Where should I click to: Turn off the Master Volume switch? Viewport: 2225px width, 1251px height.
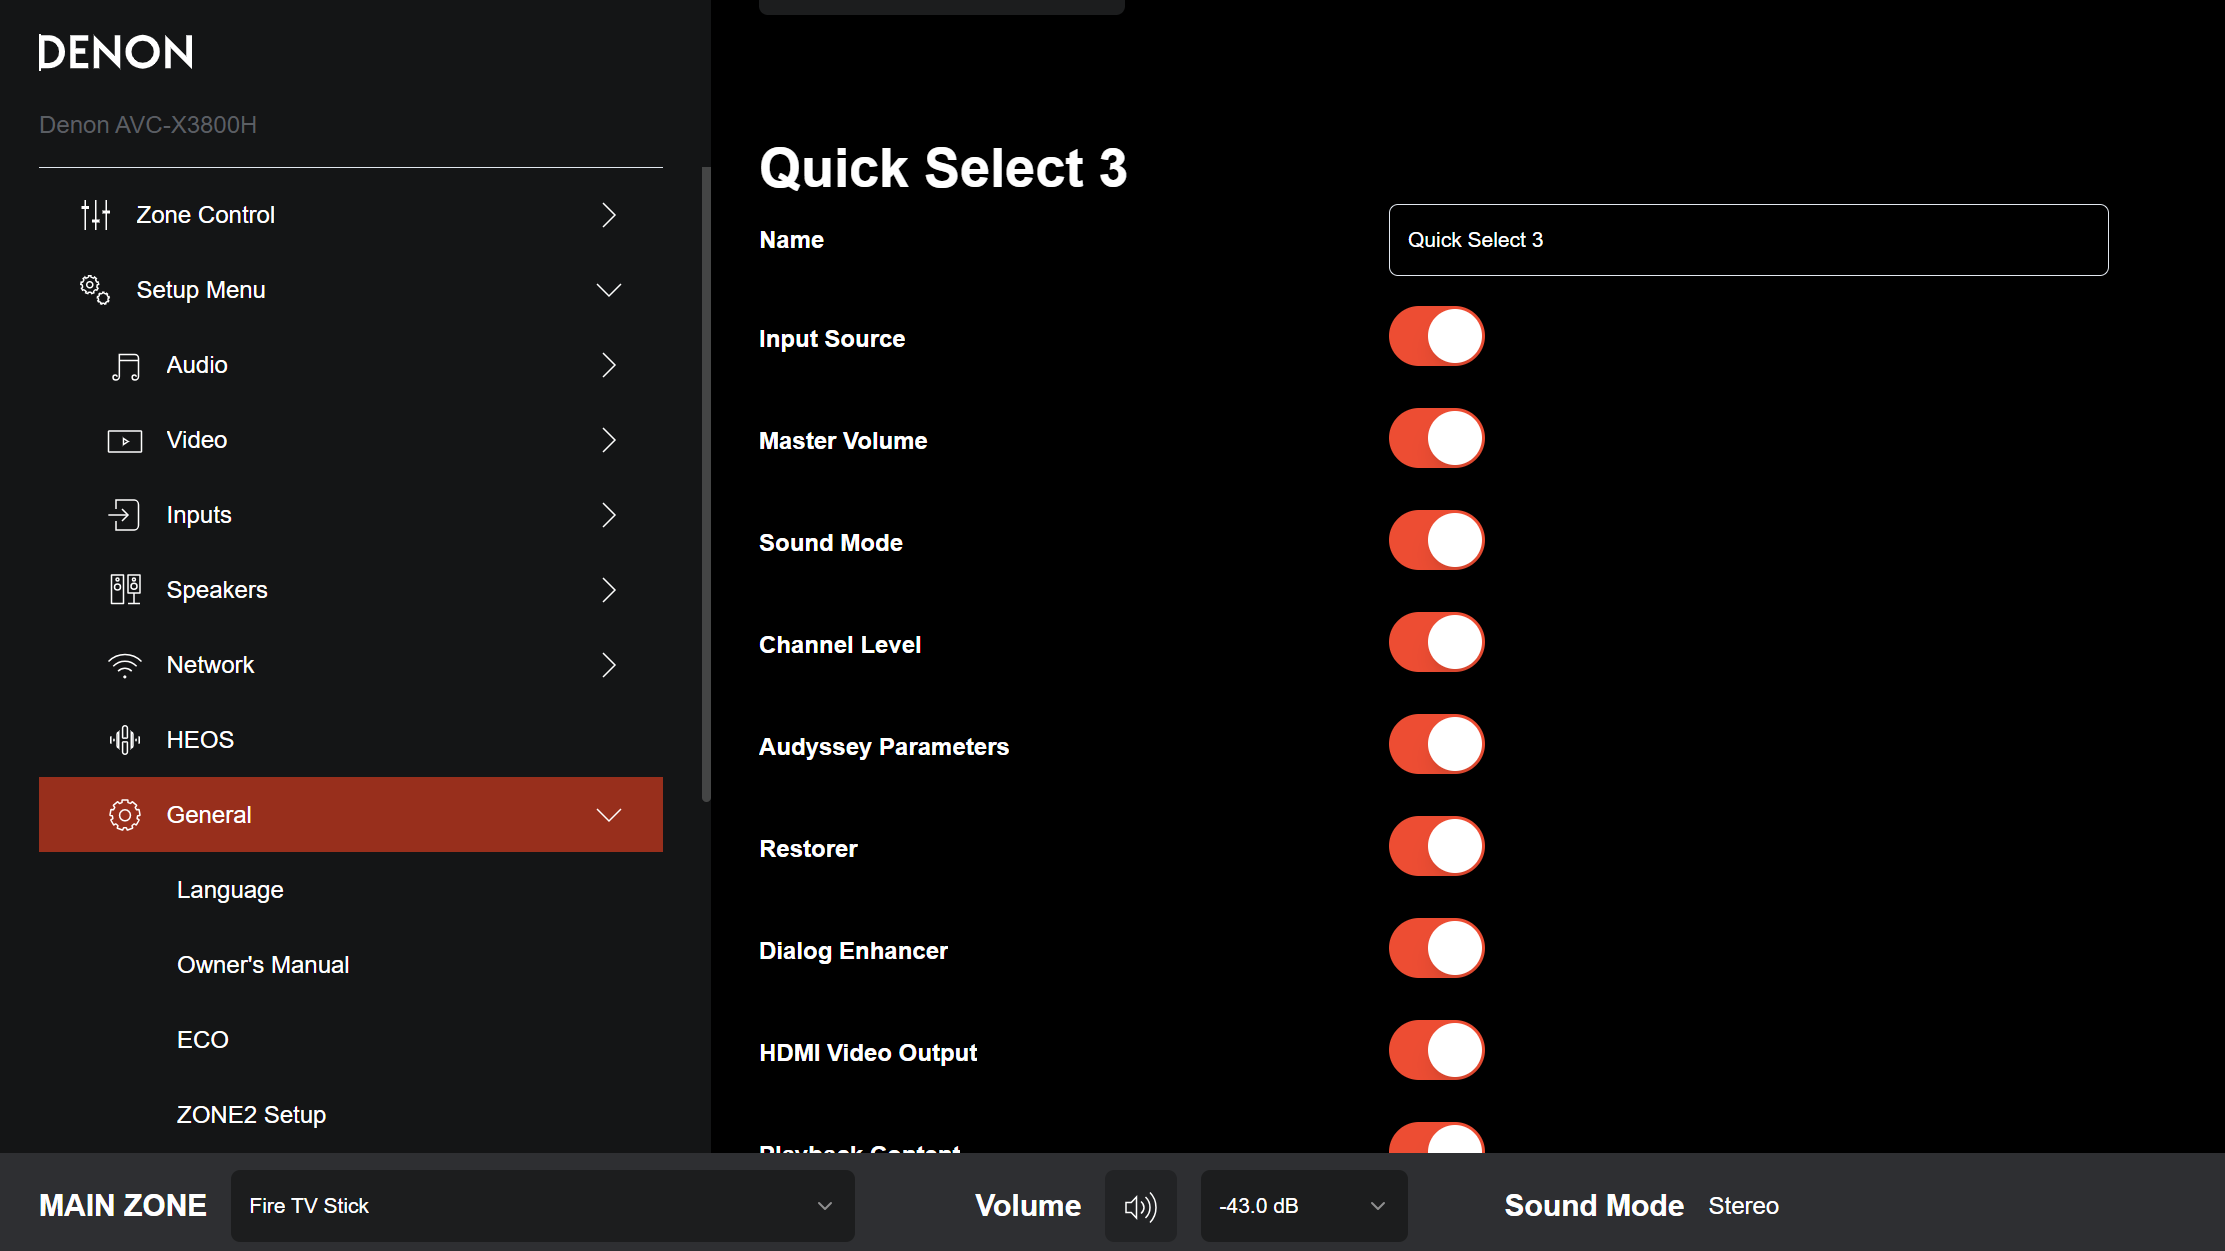coord(1436,439)
